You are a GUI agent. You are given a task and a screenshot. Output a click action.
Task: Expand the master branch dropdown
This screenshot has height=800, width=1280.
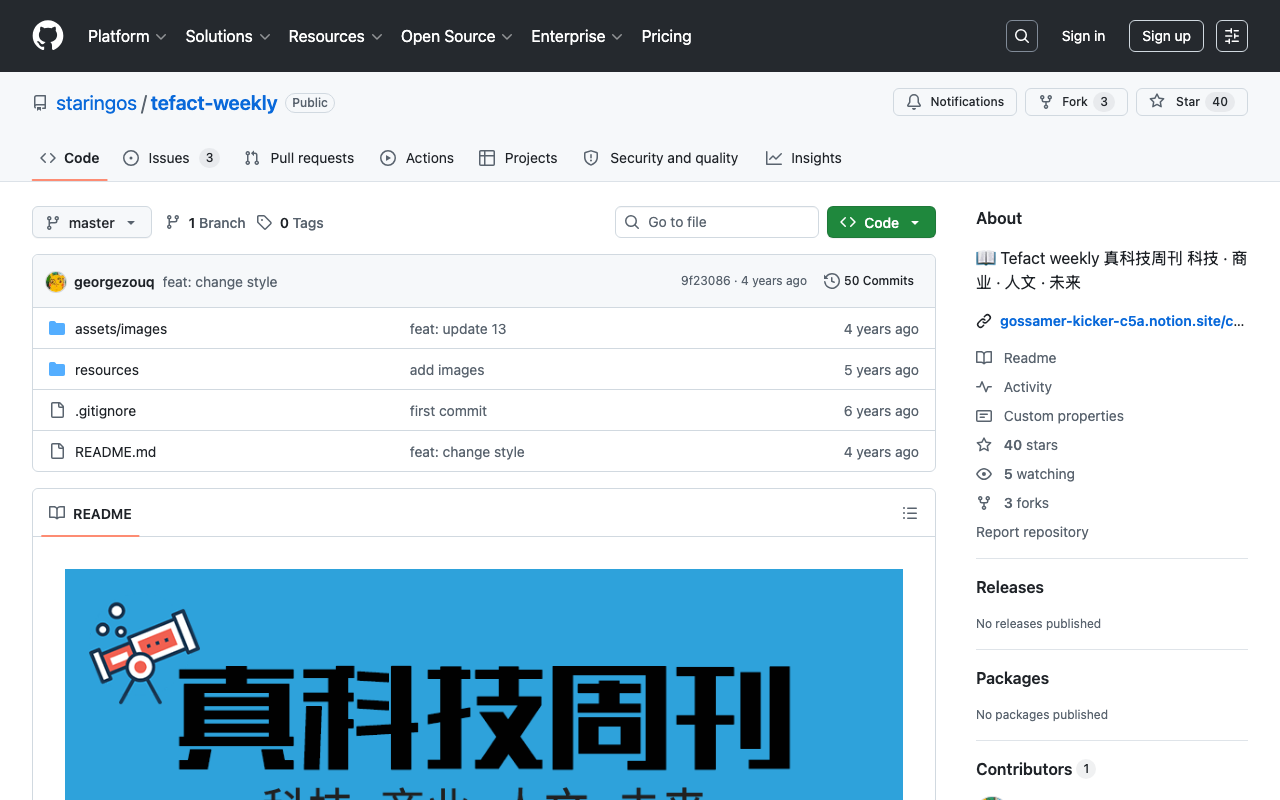coord(92,222)
